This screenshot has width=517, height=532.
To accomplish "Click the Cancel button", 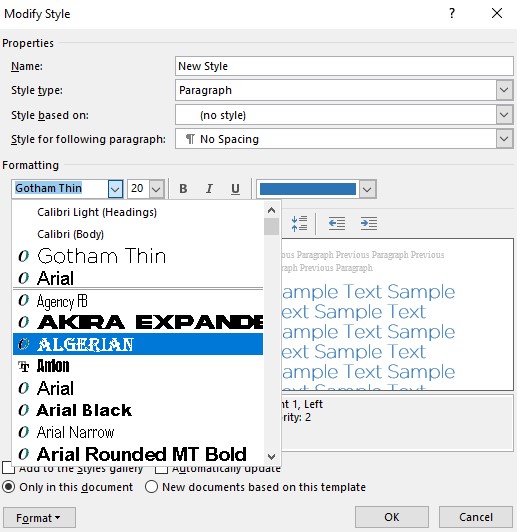I will [x=476, y=517].
